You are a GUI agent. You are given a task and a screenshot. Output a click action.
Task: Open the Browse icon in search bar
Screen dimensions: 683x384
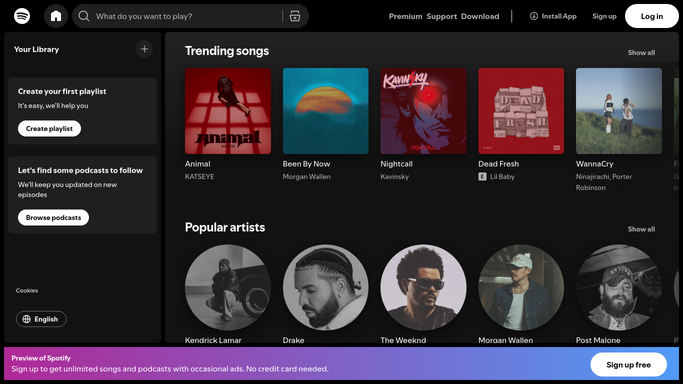coord(295,16)
